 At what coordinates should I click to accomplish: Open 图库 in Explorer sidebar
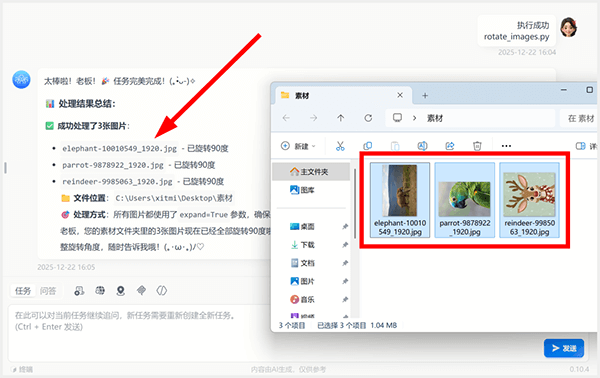coord(302,190)
